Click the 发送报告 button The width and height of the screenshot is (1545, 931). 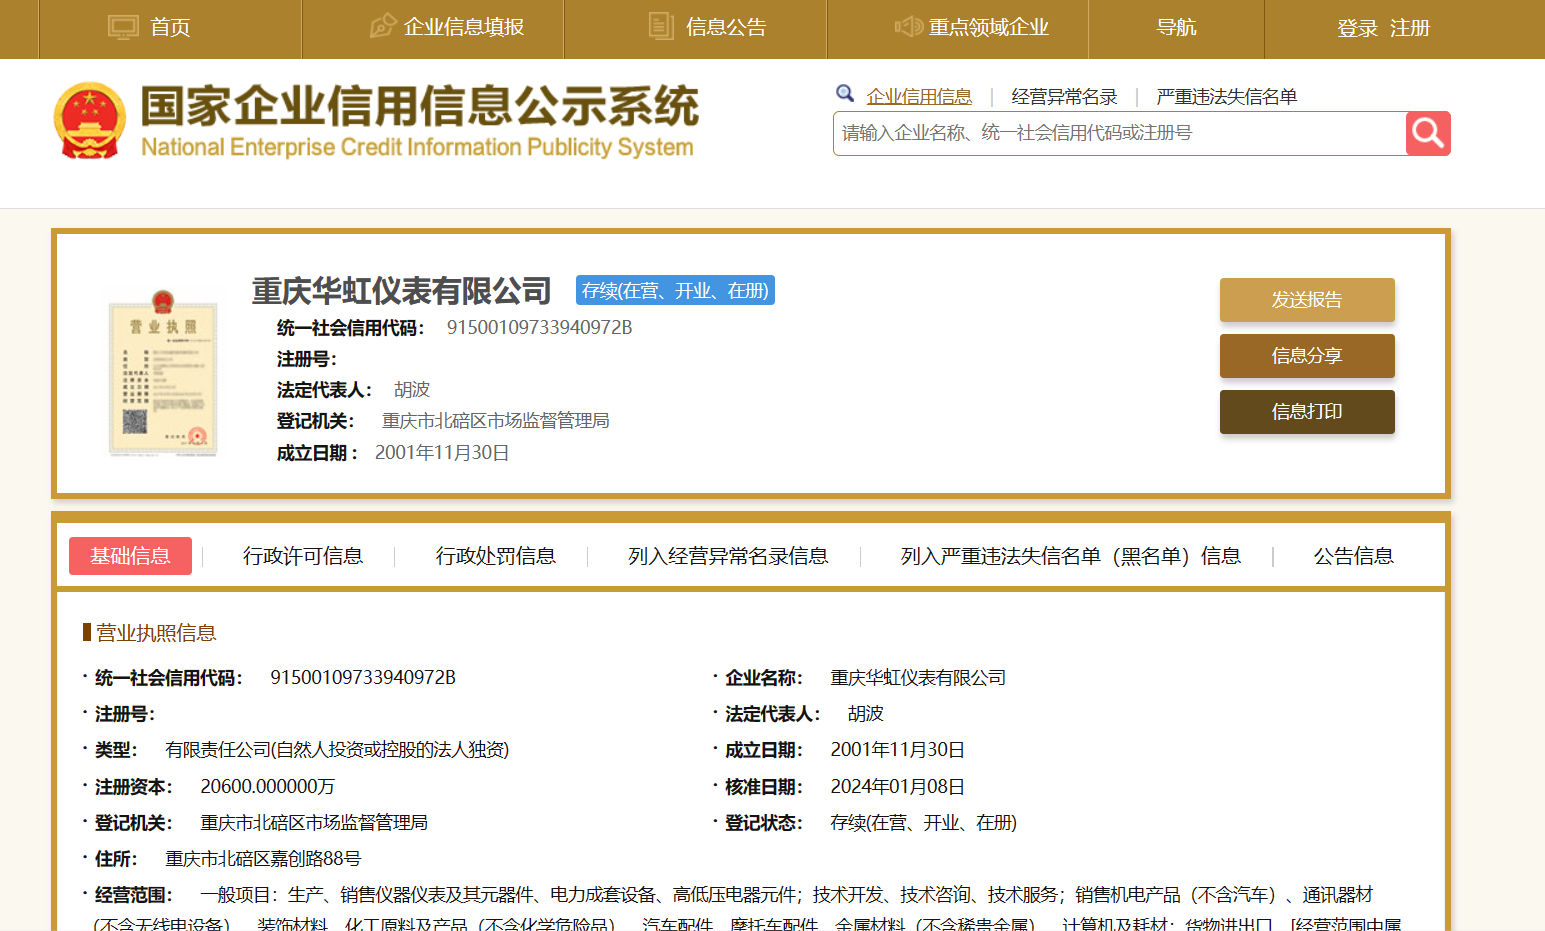[1307, 300]
